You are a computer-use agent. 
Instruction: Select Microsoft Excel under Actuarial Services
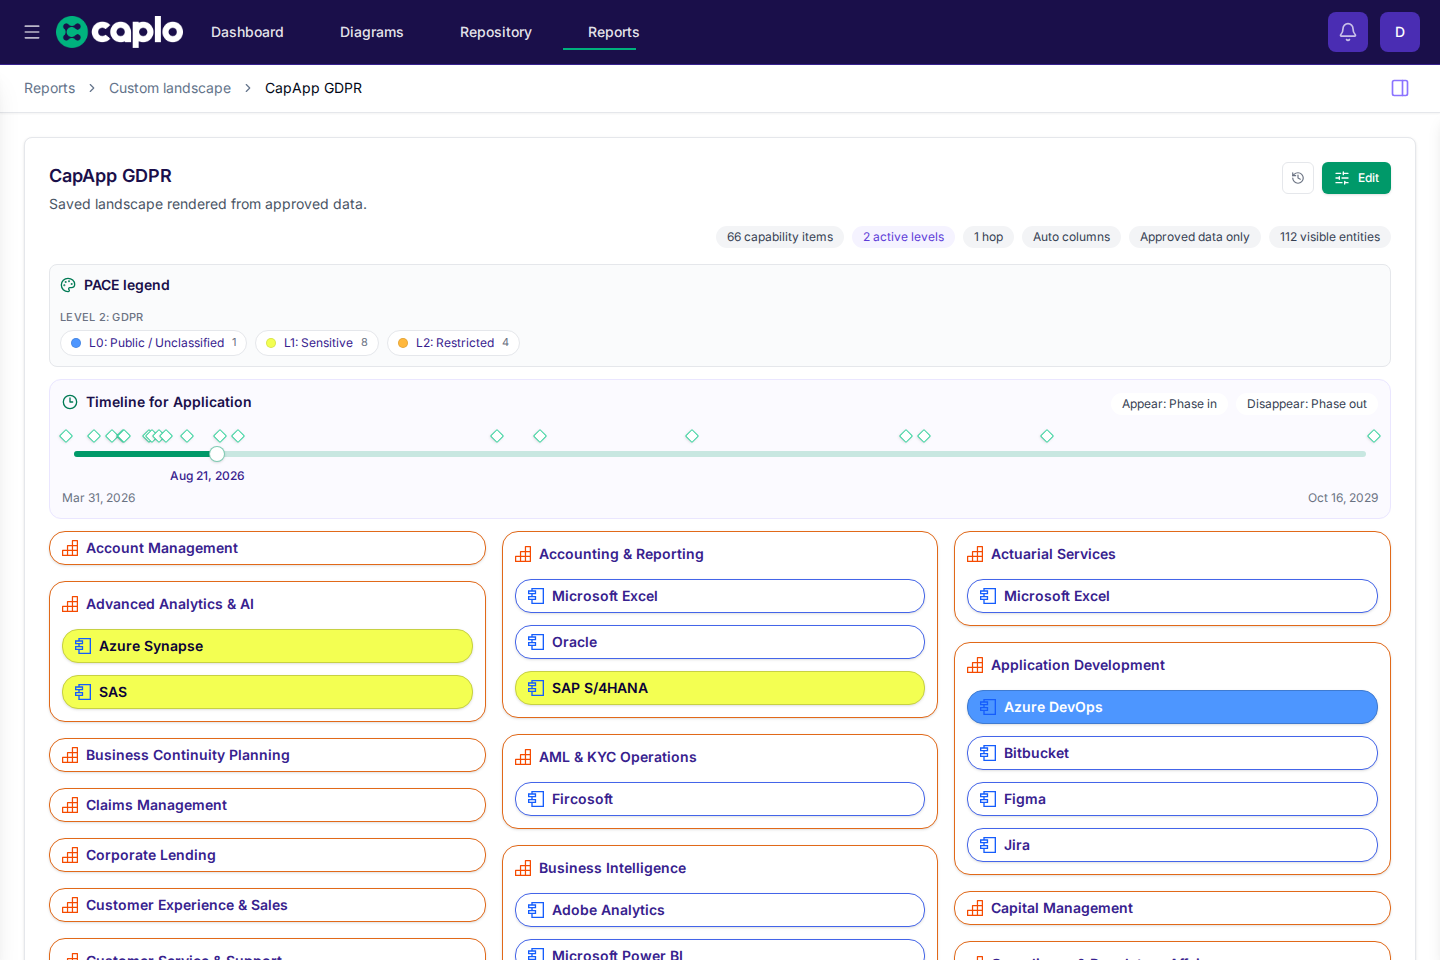pos(1172,596)
